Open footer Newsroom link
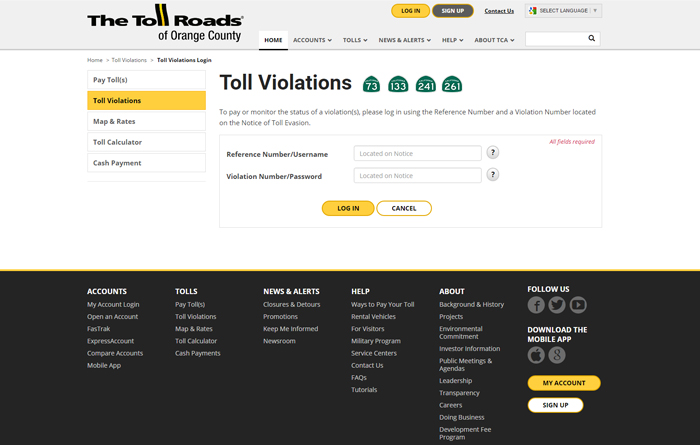Viewport: 700px width, 445px height. pos(279,341)
